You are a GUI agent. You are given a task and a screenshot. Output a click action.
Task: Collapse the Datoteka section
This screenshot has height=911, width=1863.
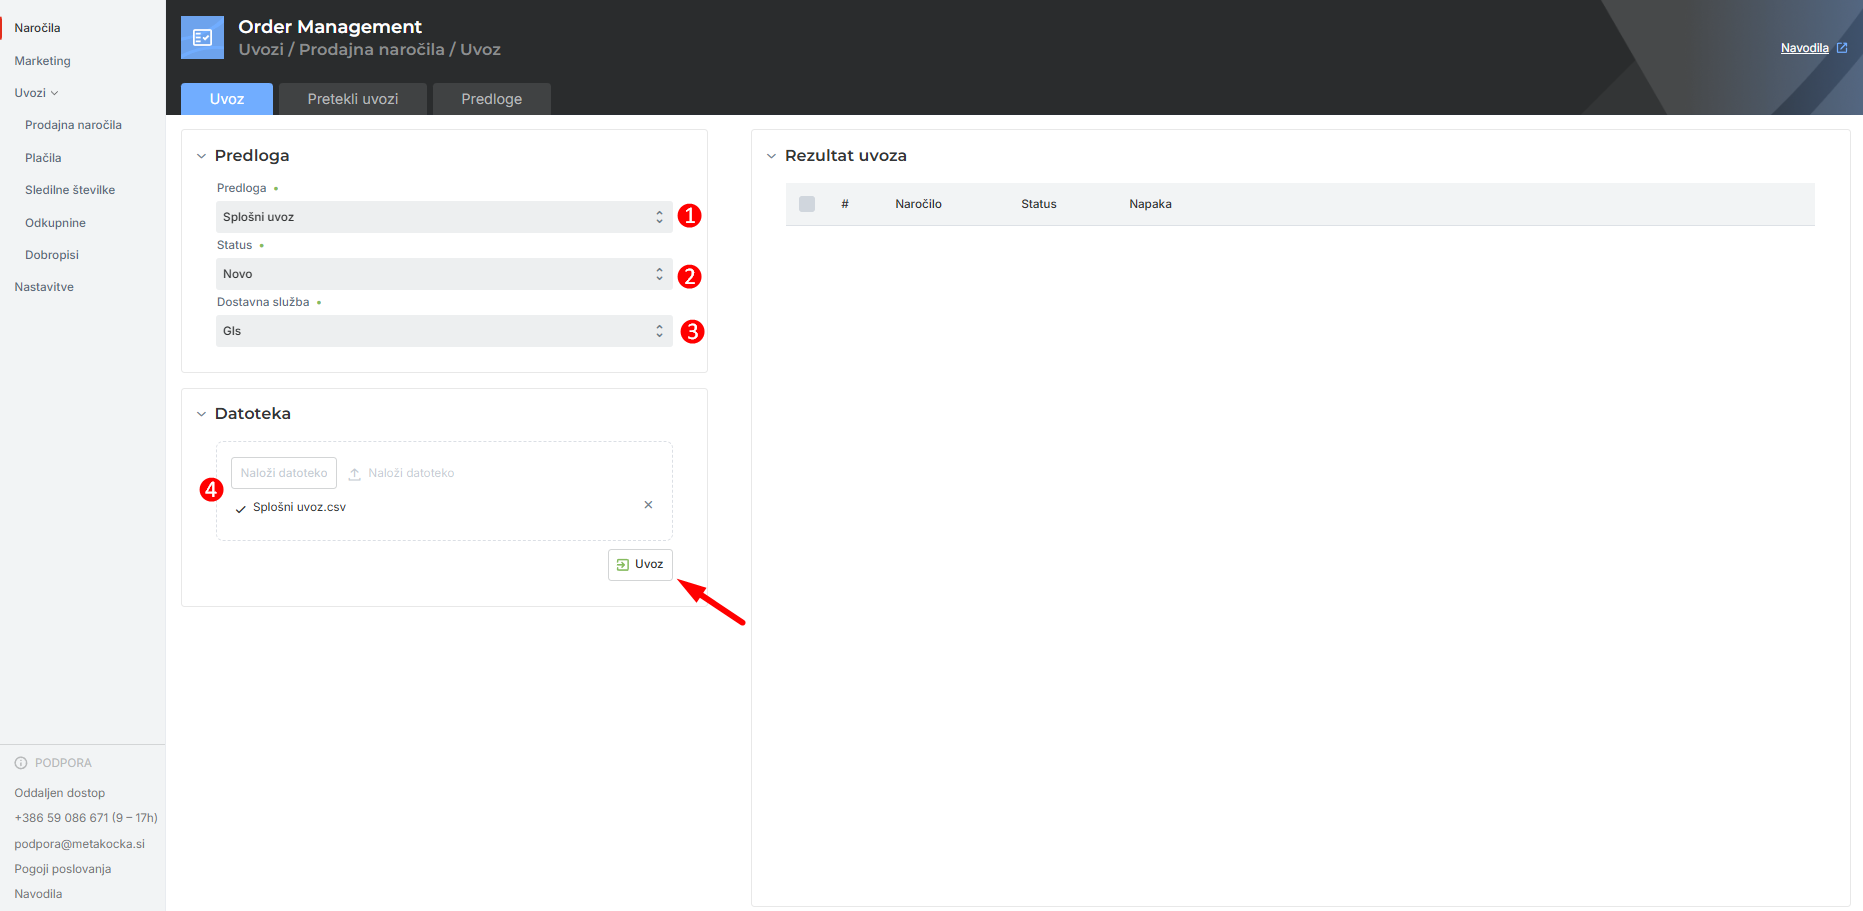(x=201, y=414)
